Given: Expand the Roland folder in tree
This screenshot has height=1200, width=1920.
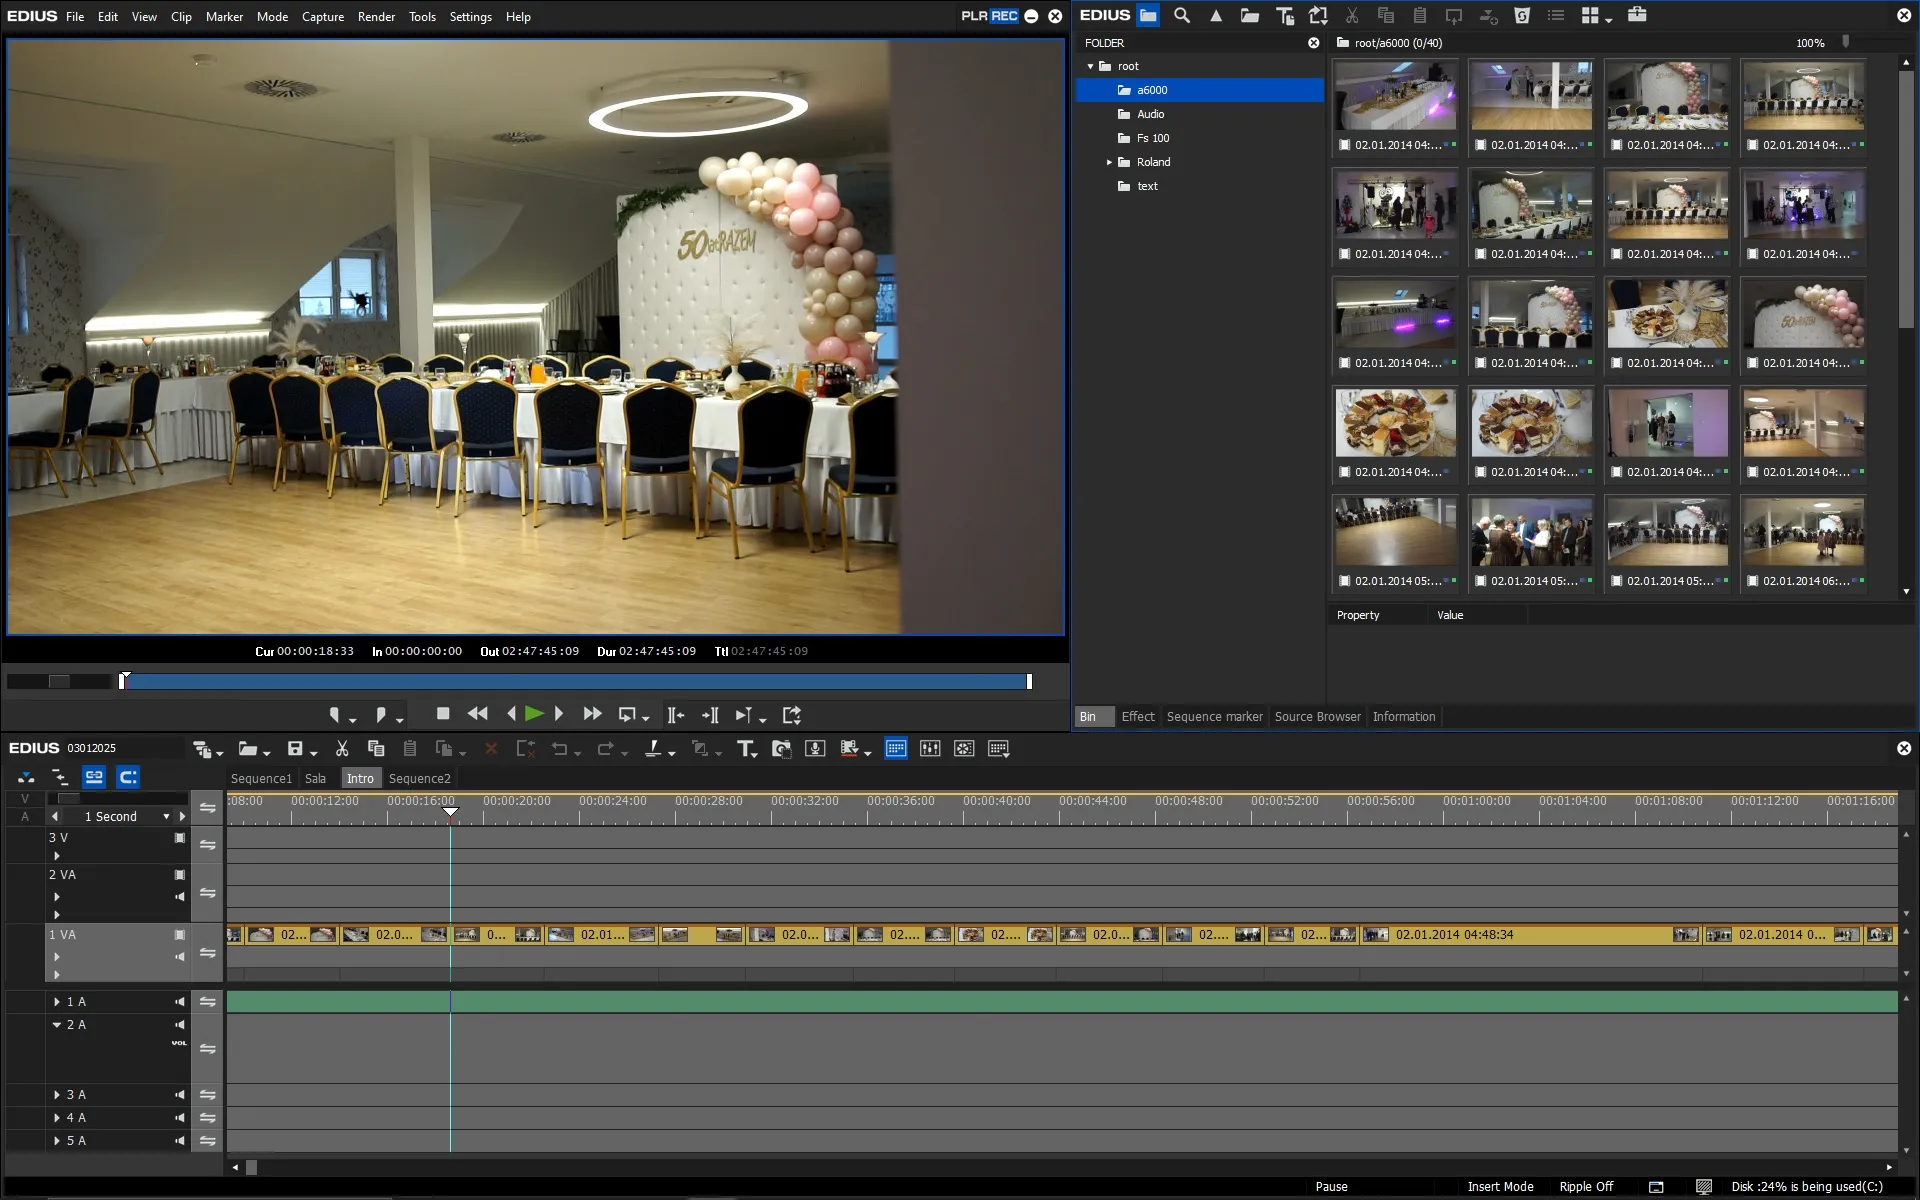Looking at the screenshot, I should 1109,162.
